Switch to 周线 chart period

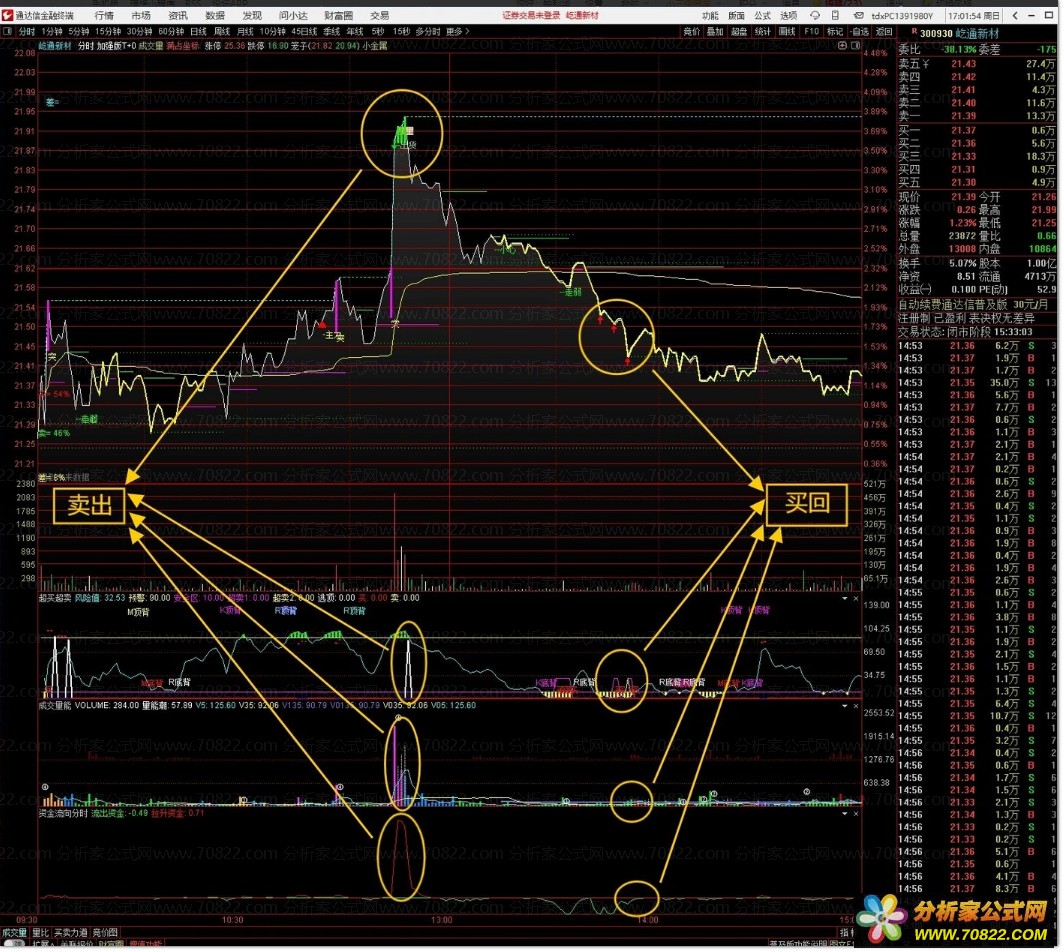coord(222,31)
